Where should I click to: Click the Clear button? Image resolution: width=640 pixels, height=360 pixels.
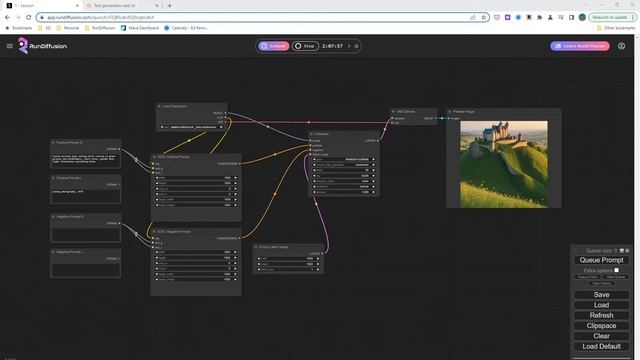click(x=601, y=336)
